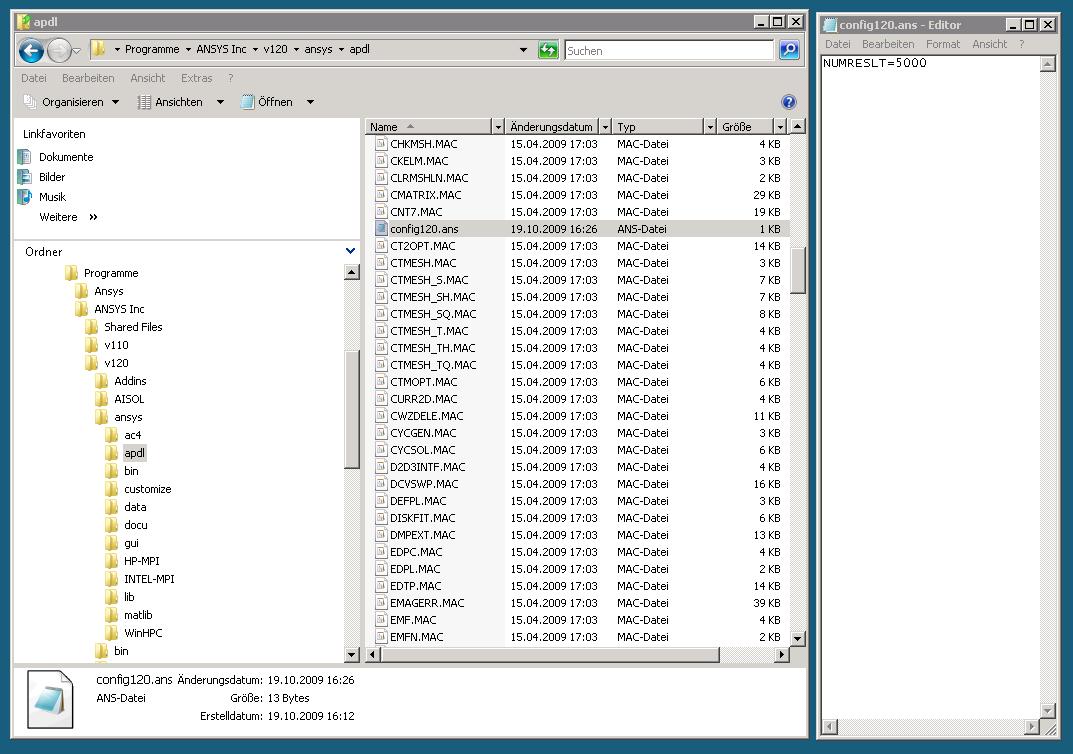The image size is (1073, 754).
Task: Select the v110 folder in tree
Action: click(x=116, y=345)
